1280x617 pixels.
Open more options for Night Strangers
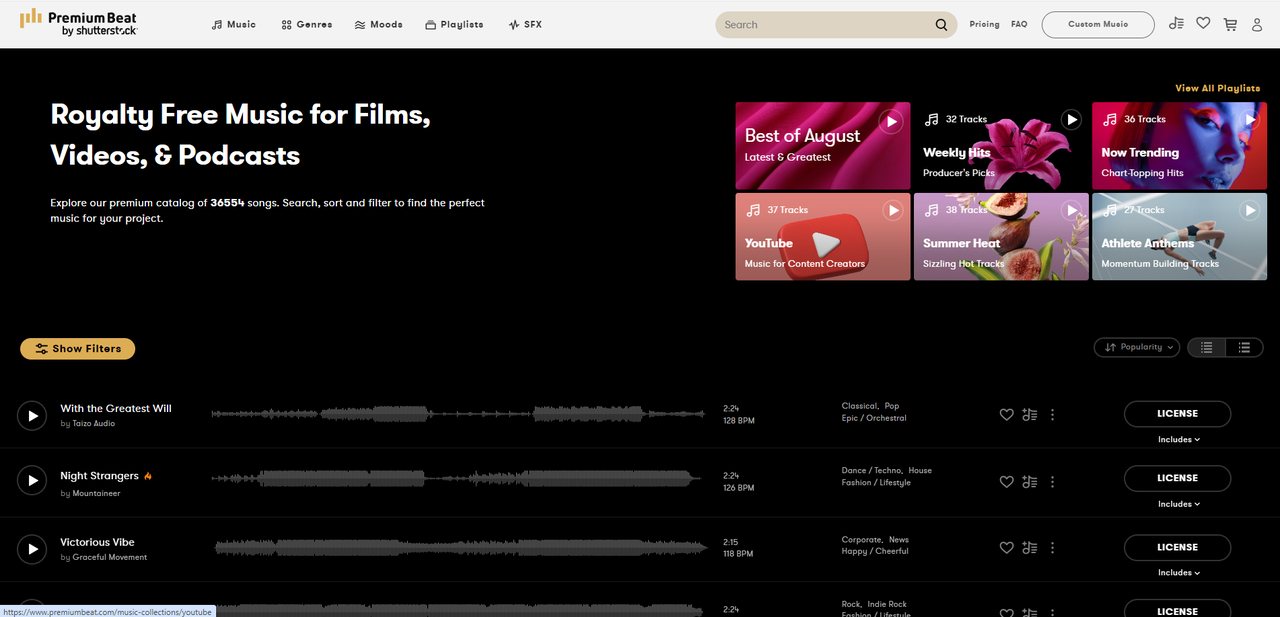pos(1052,481)
